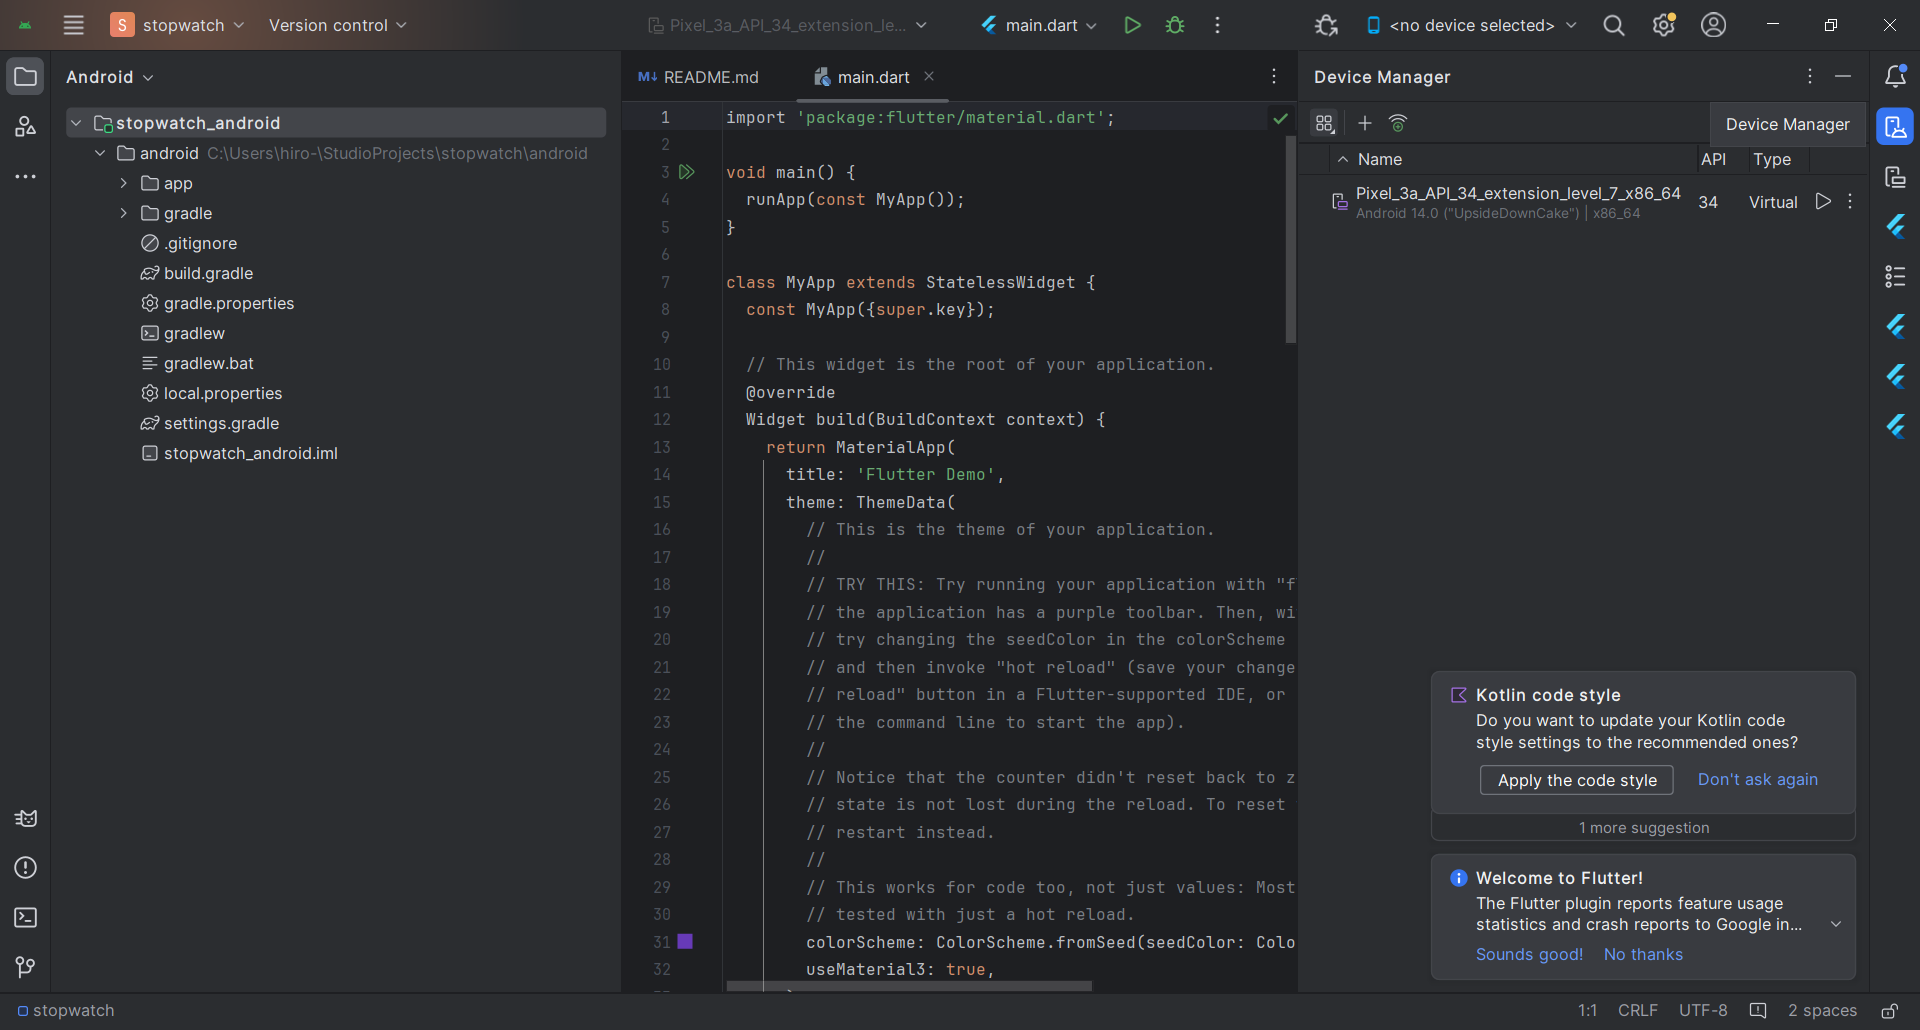Toggle read-only lock in status bar
1920x1030 pixels.
pos(1889,1011)
